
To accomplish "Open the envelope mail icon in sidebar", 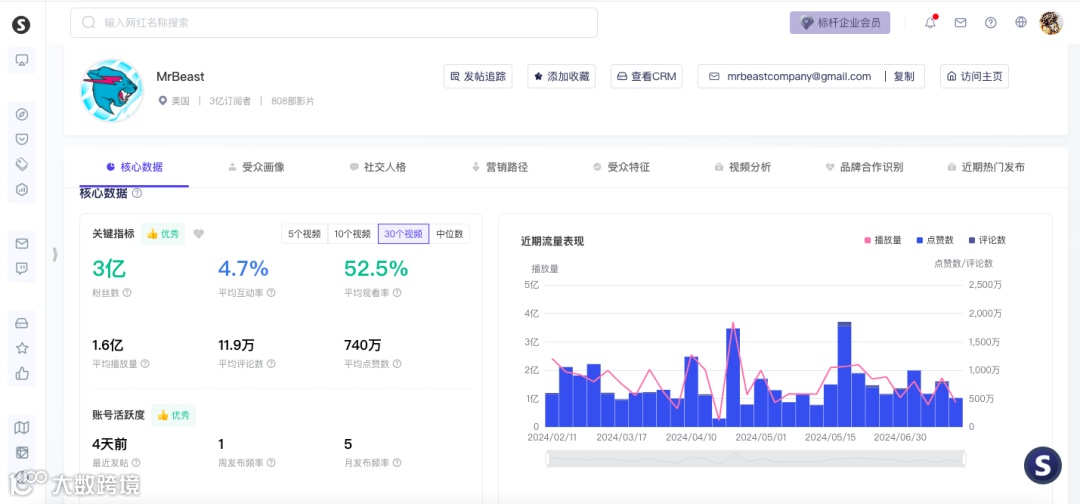I will click(x=21, y=244).
